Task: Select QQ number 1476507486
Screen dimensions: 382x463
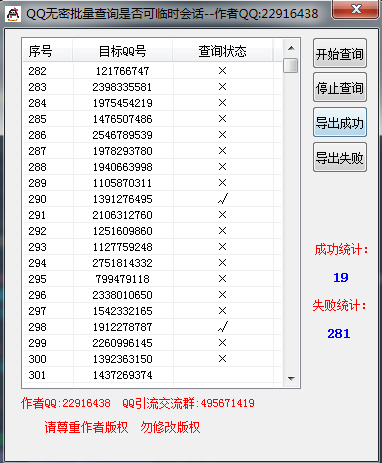Action: point(123,119)
